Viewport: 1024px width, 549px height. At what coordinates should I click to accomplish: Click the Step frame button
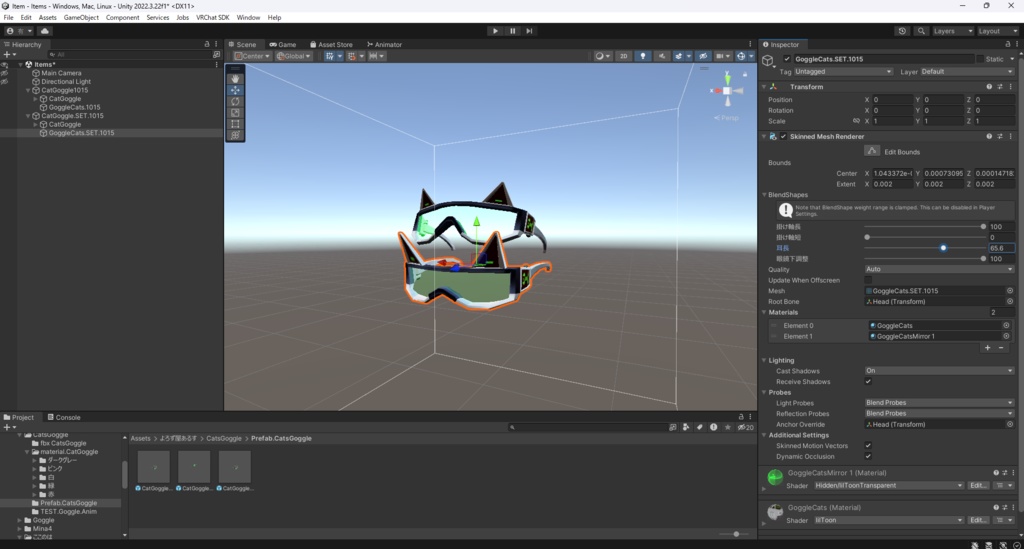click(x=529, y=31)
